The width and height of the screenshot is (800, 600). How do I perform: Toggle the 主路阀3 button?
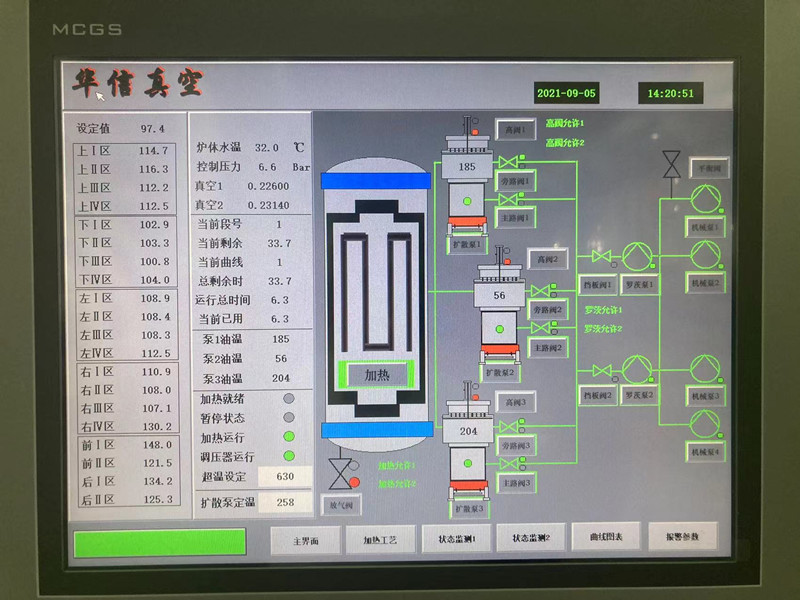516,483
